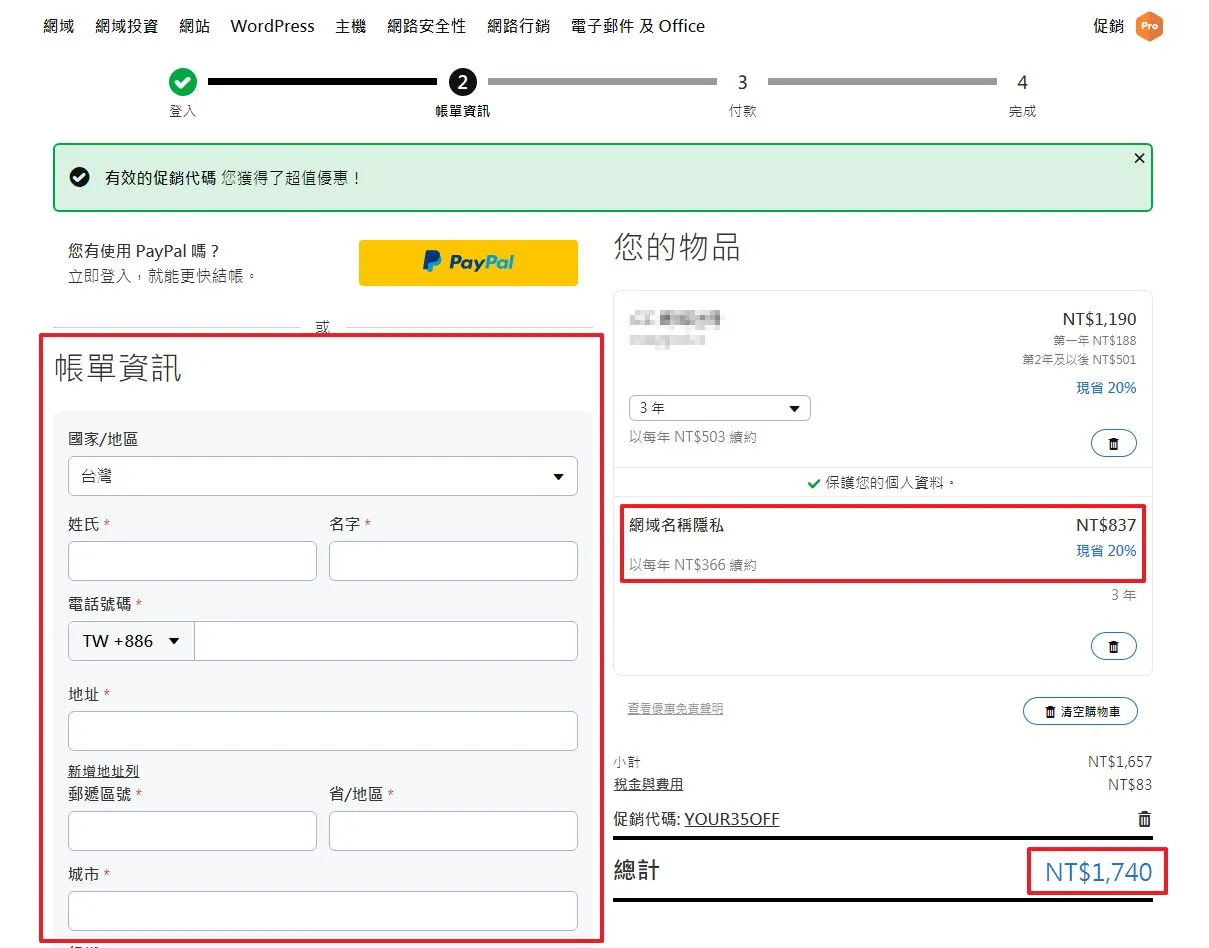Click the tax amount NT$83
This screenshot has width=1209, height=948.
[1130, 785]
